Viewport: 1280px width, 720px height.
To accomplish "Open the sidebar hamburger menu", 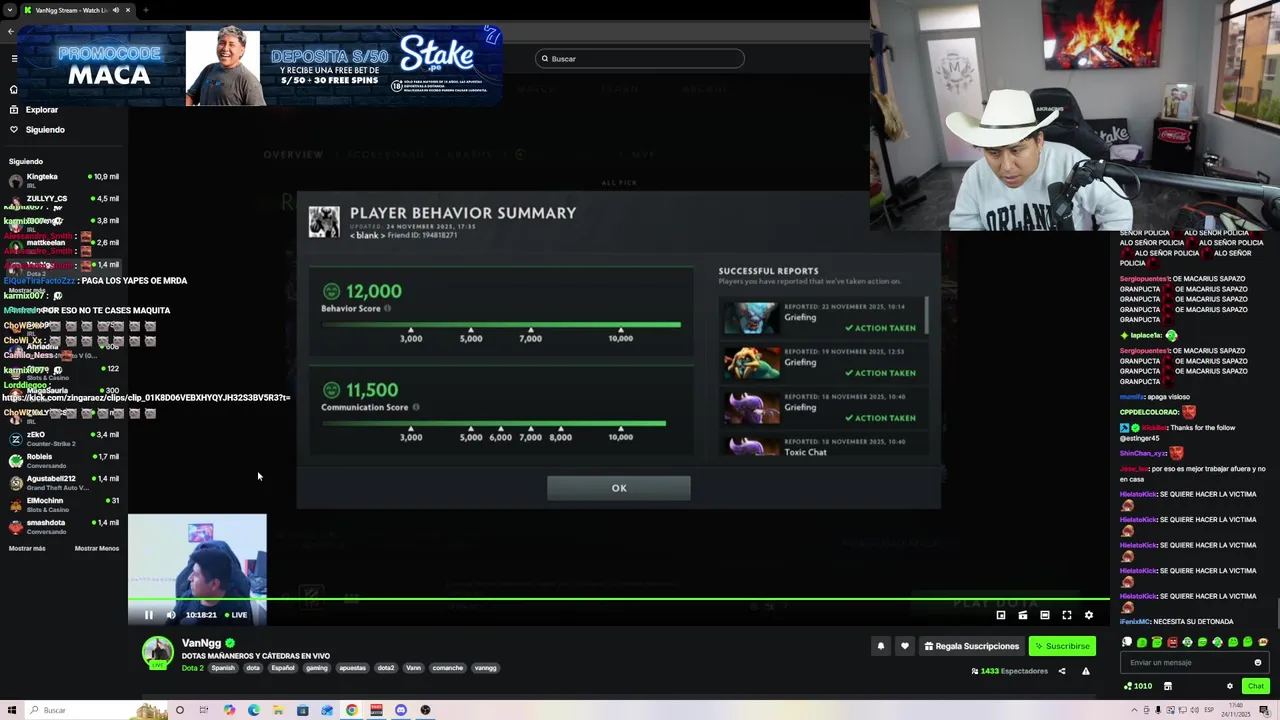I will [x=14, y=58].
